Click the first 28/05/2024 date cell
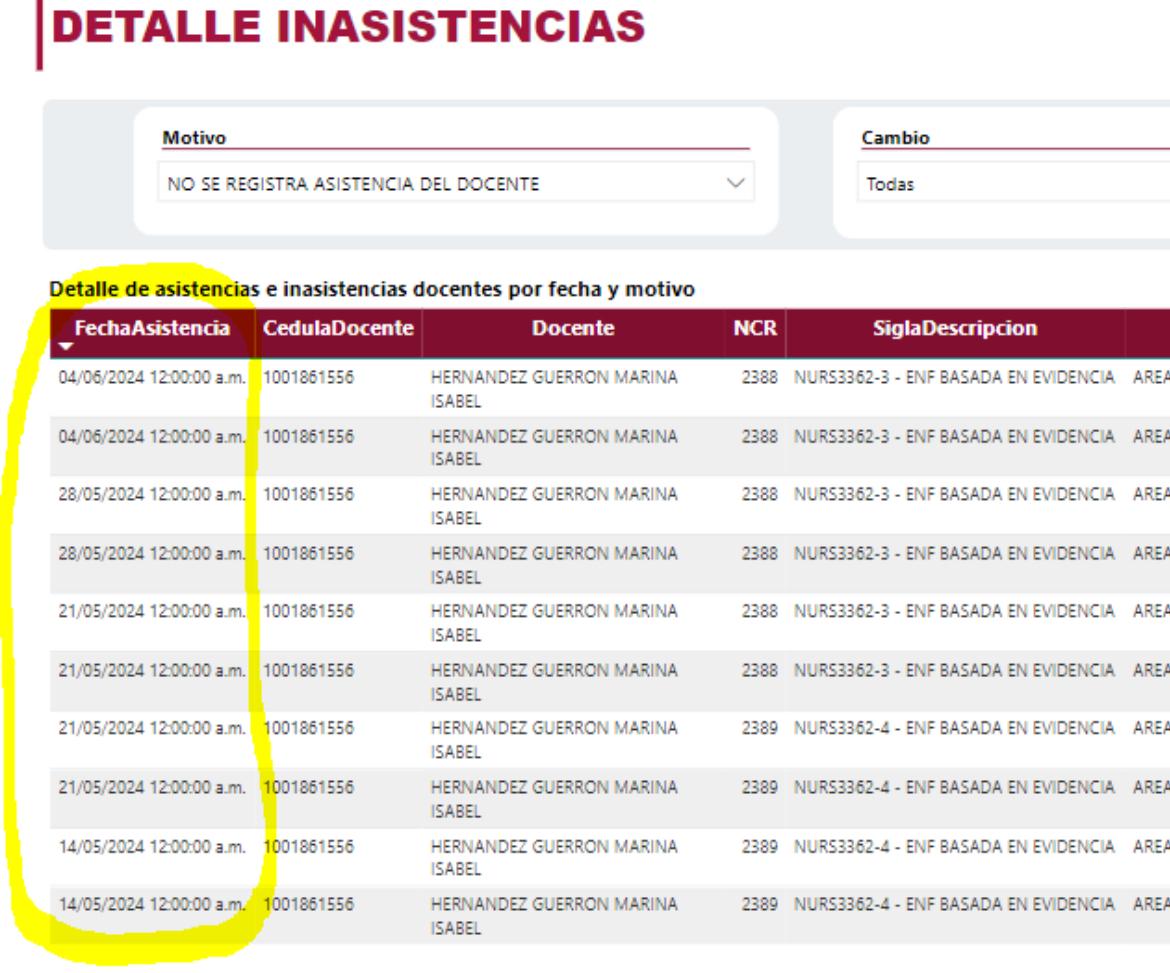 coord(152,496)
